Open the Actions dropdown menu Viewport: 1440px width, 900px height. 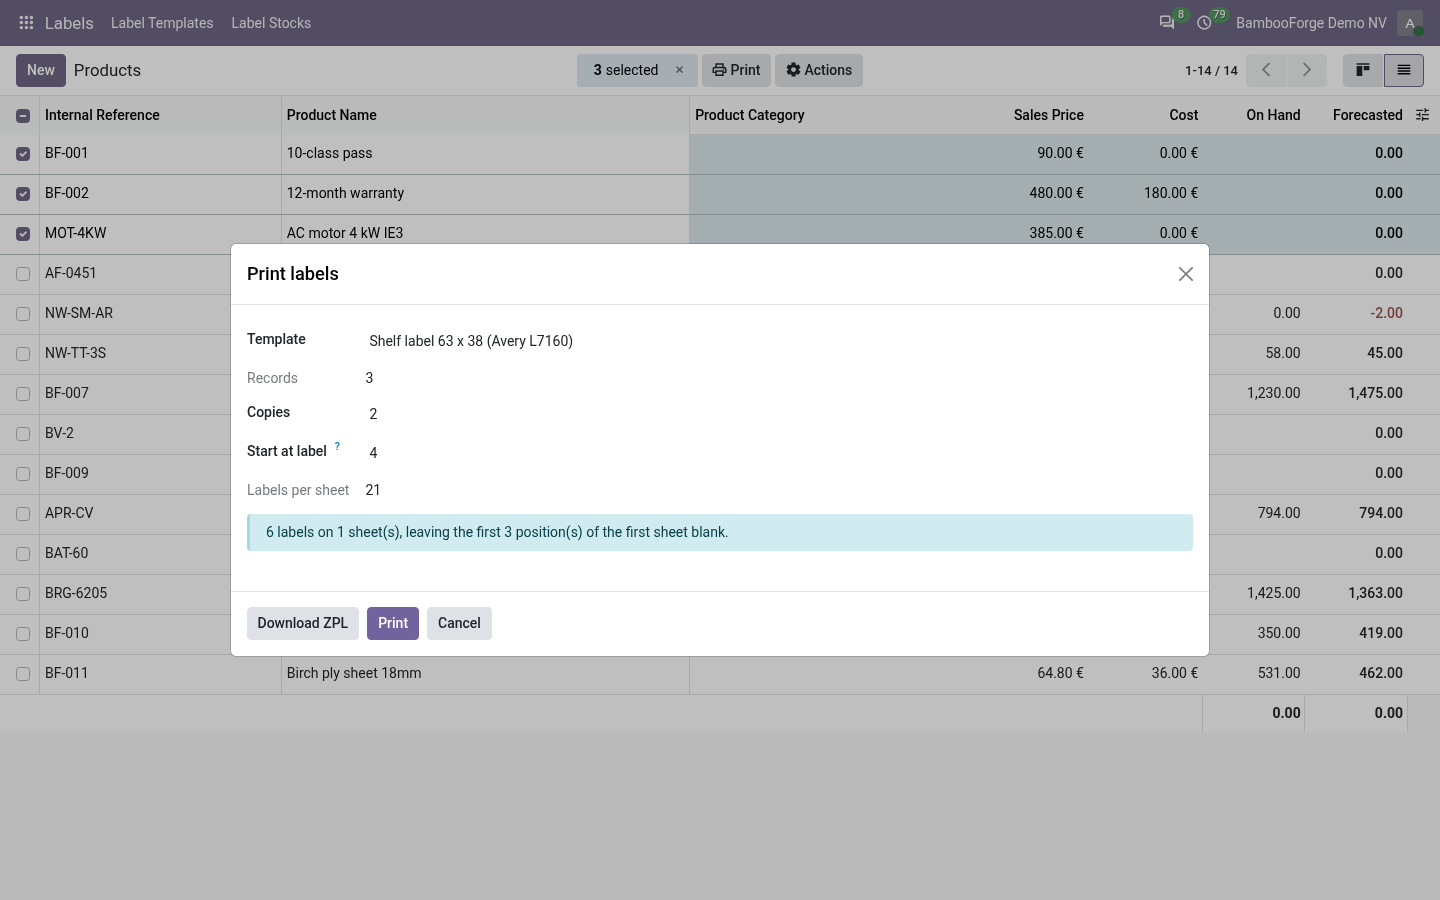819,70
